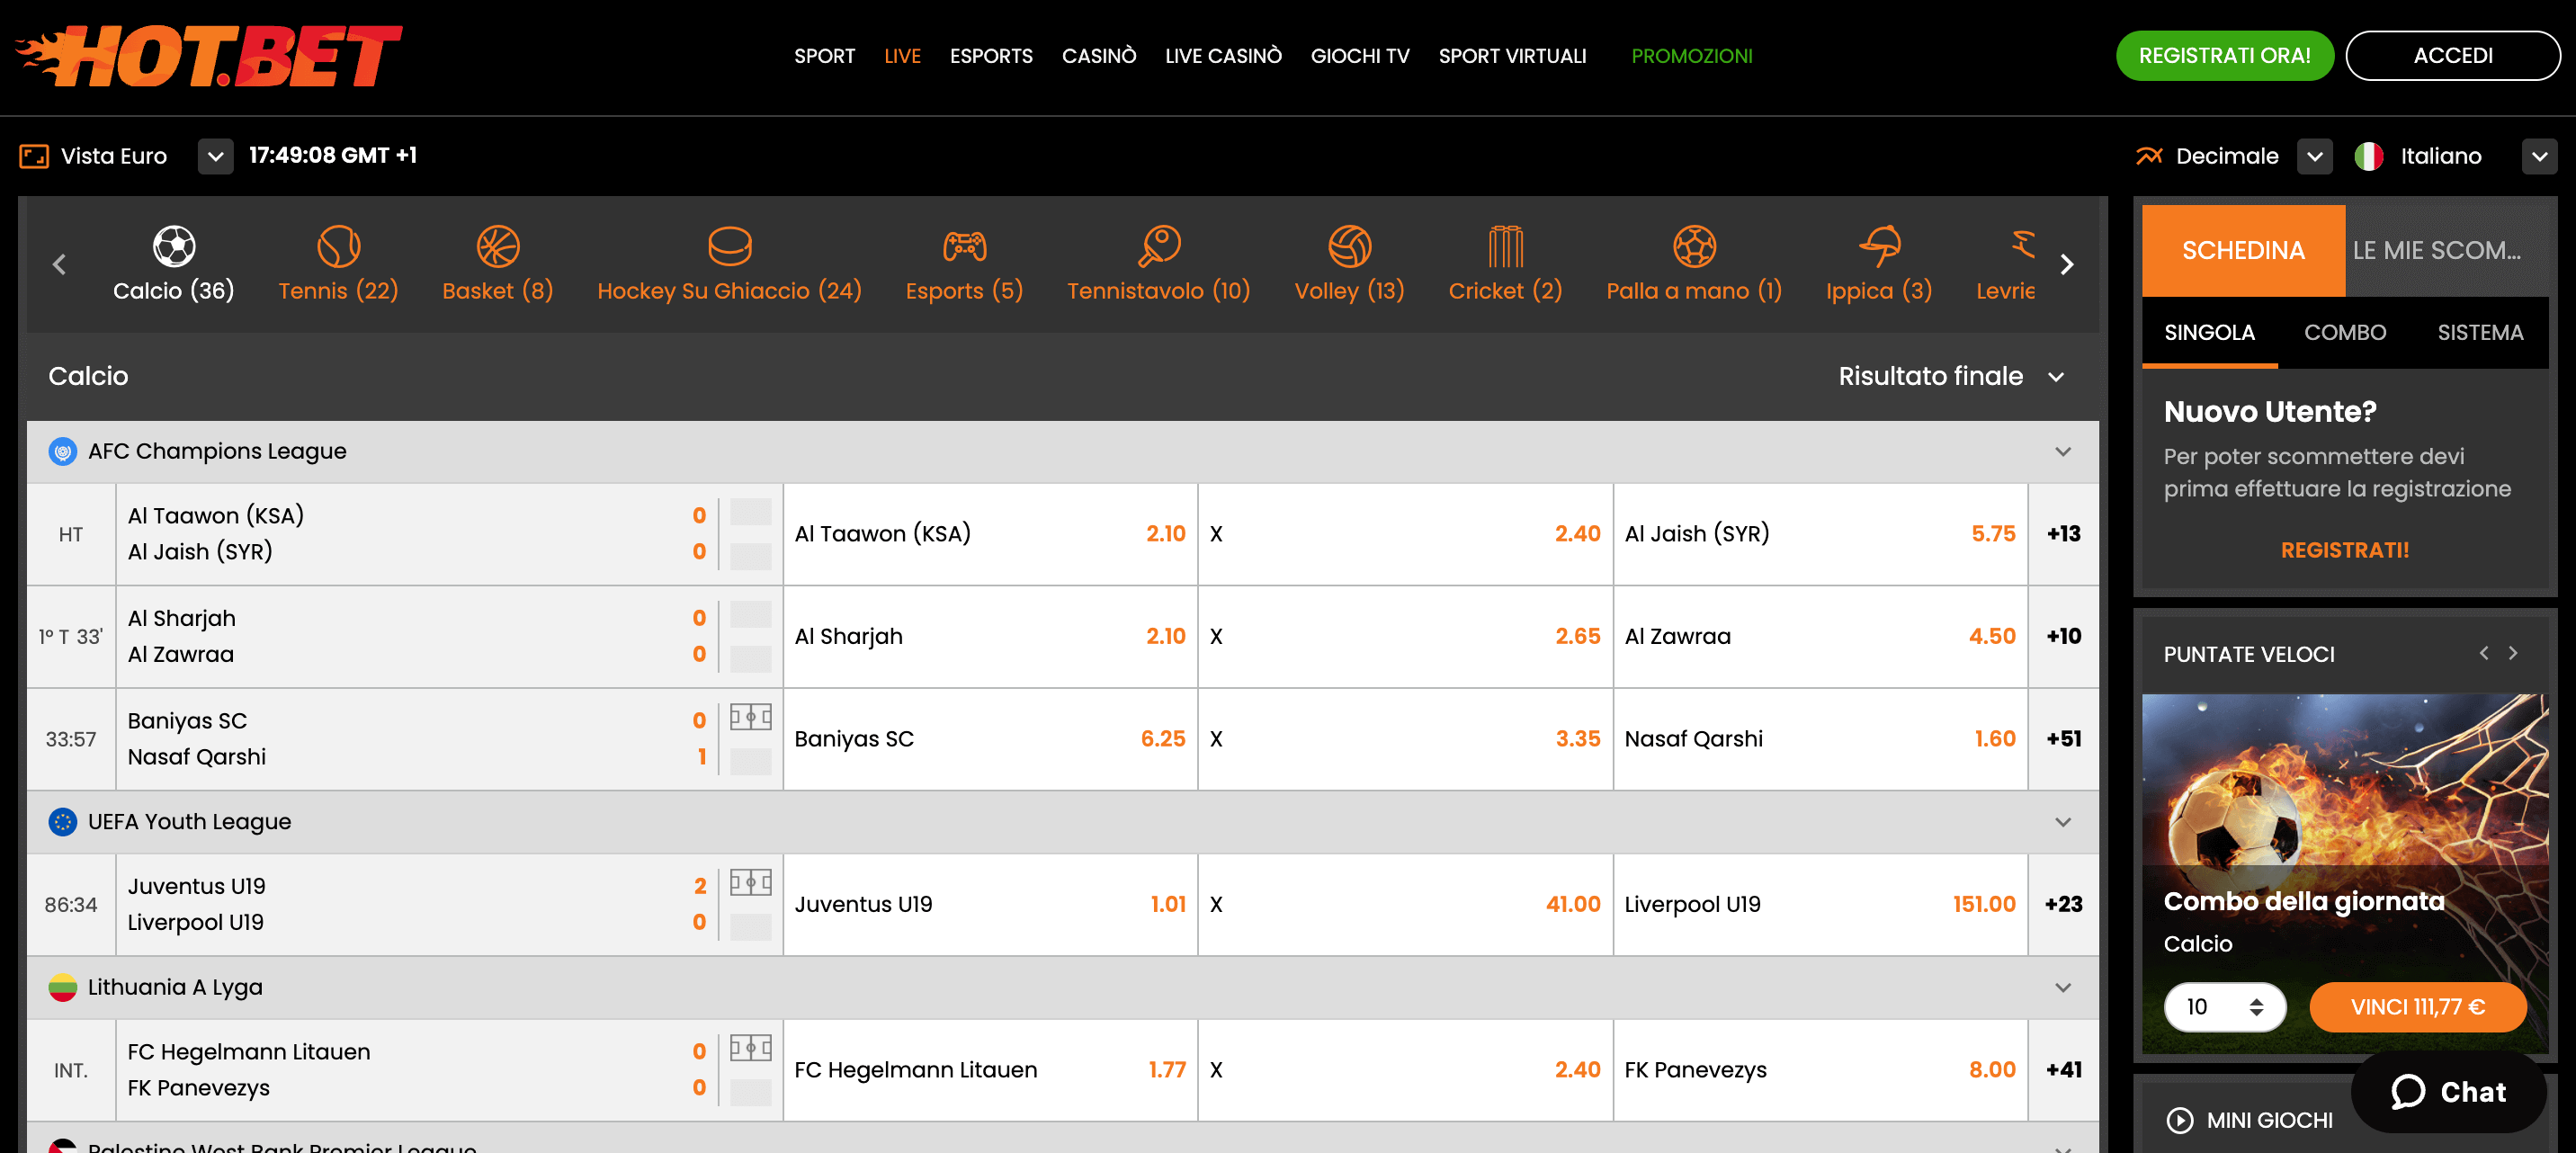Select the Tennistavolo paddle icon
This screenshot has width=2576, height=1153.
pyautogui.click(x=1159, y=248)
